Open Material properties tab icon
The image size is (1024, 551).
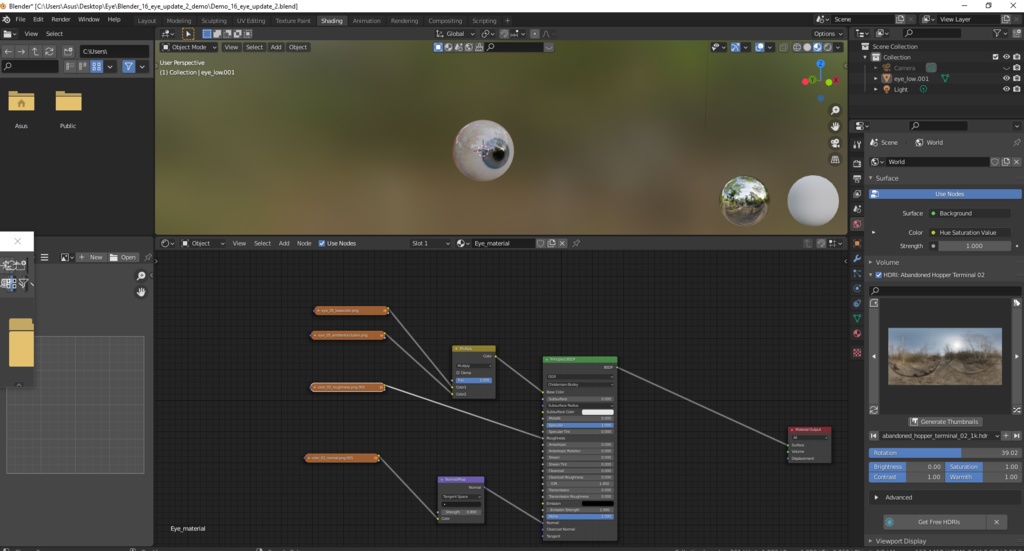click(857, 334)
